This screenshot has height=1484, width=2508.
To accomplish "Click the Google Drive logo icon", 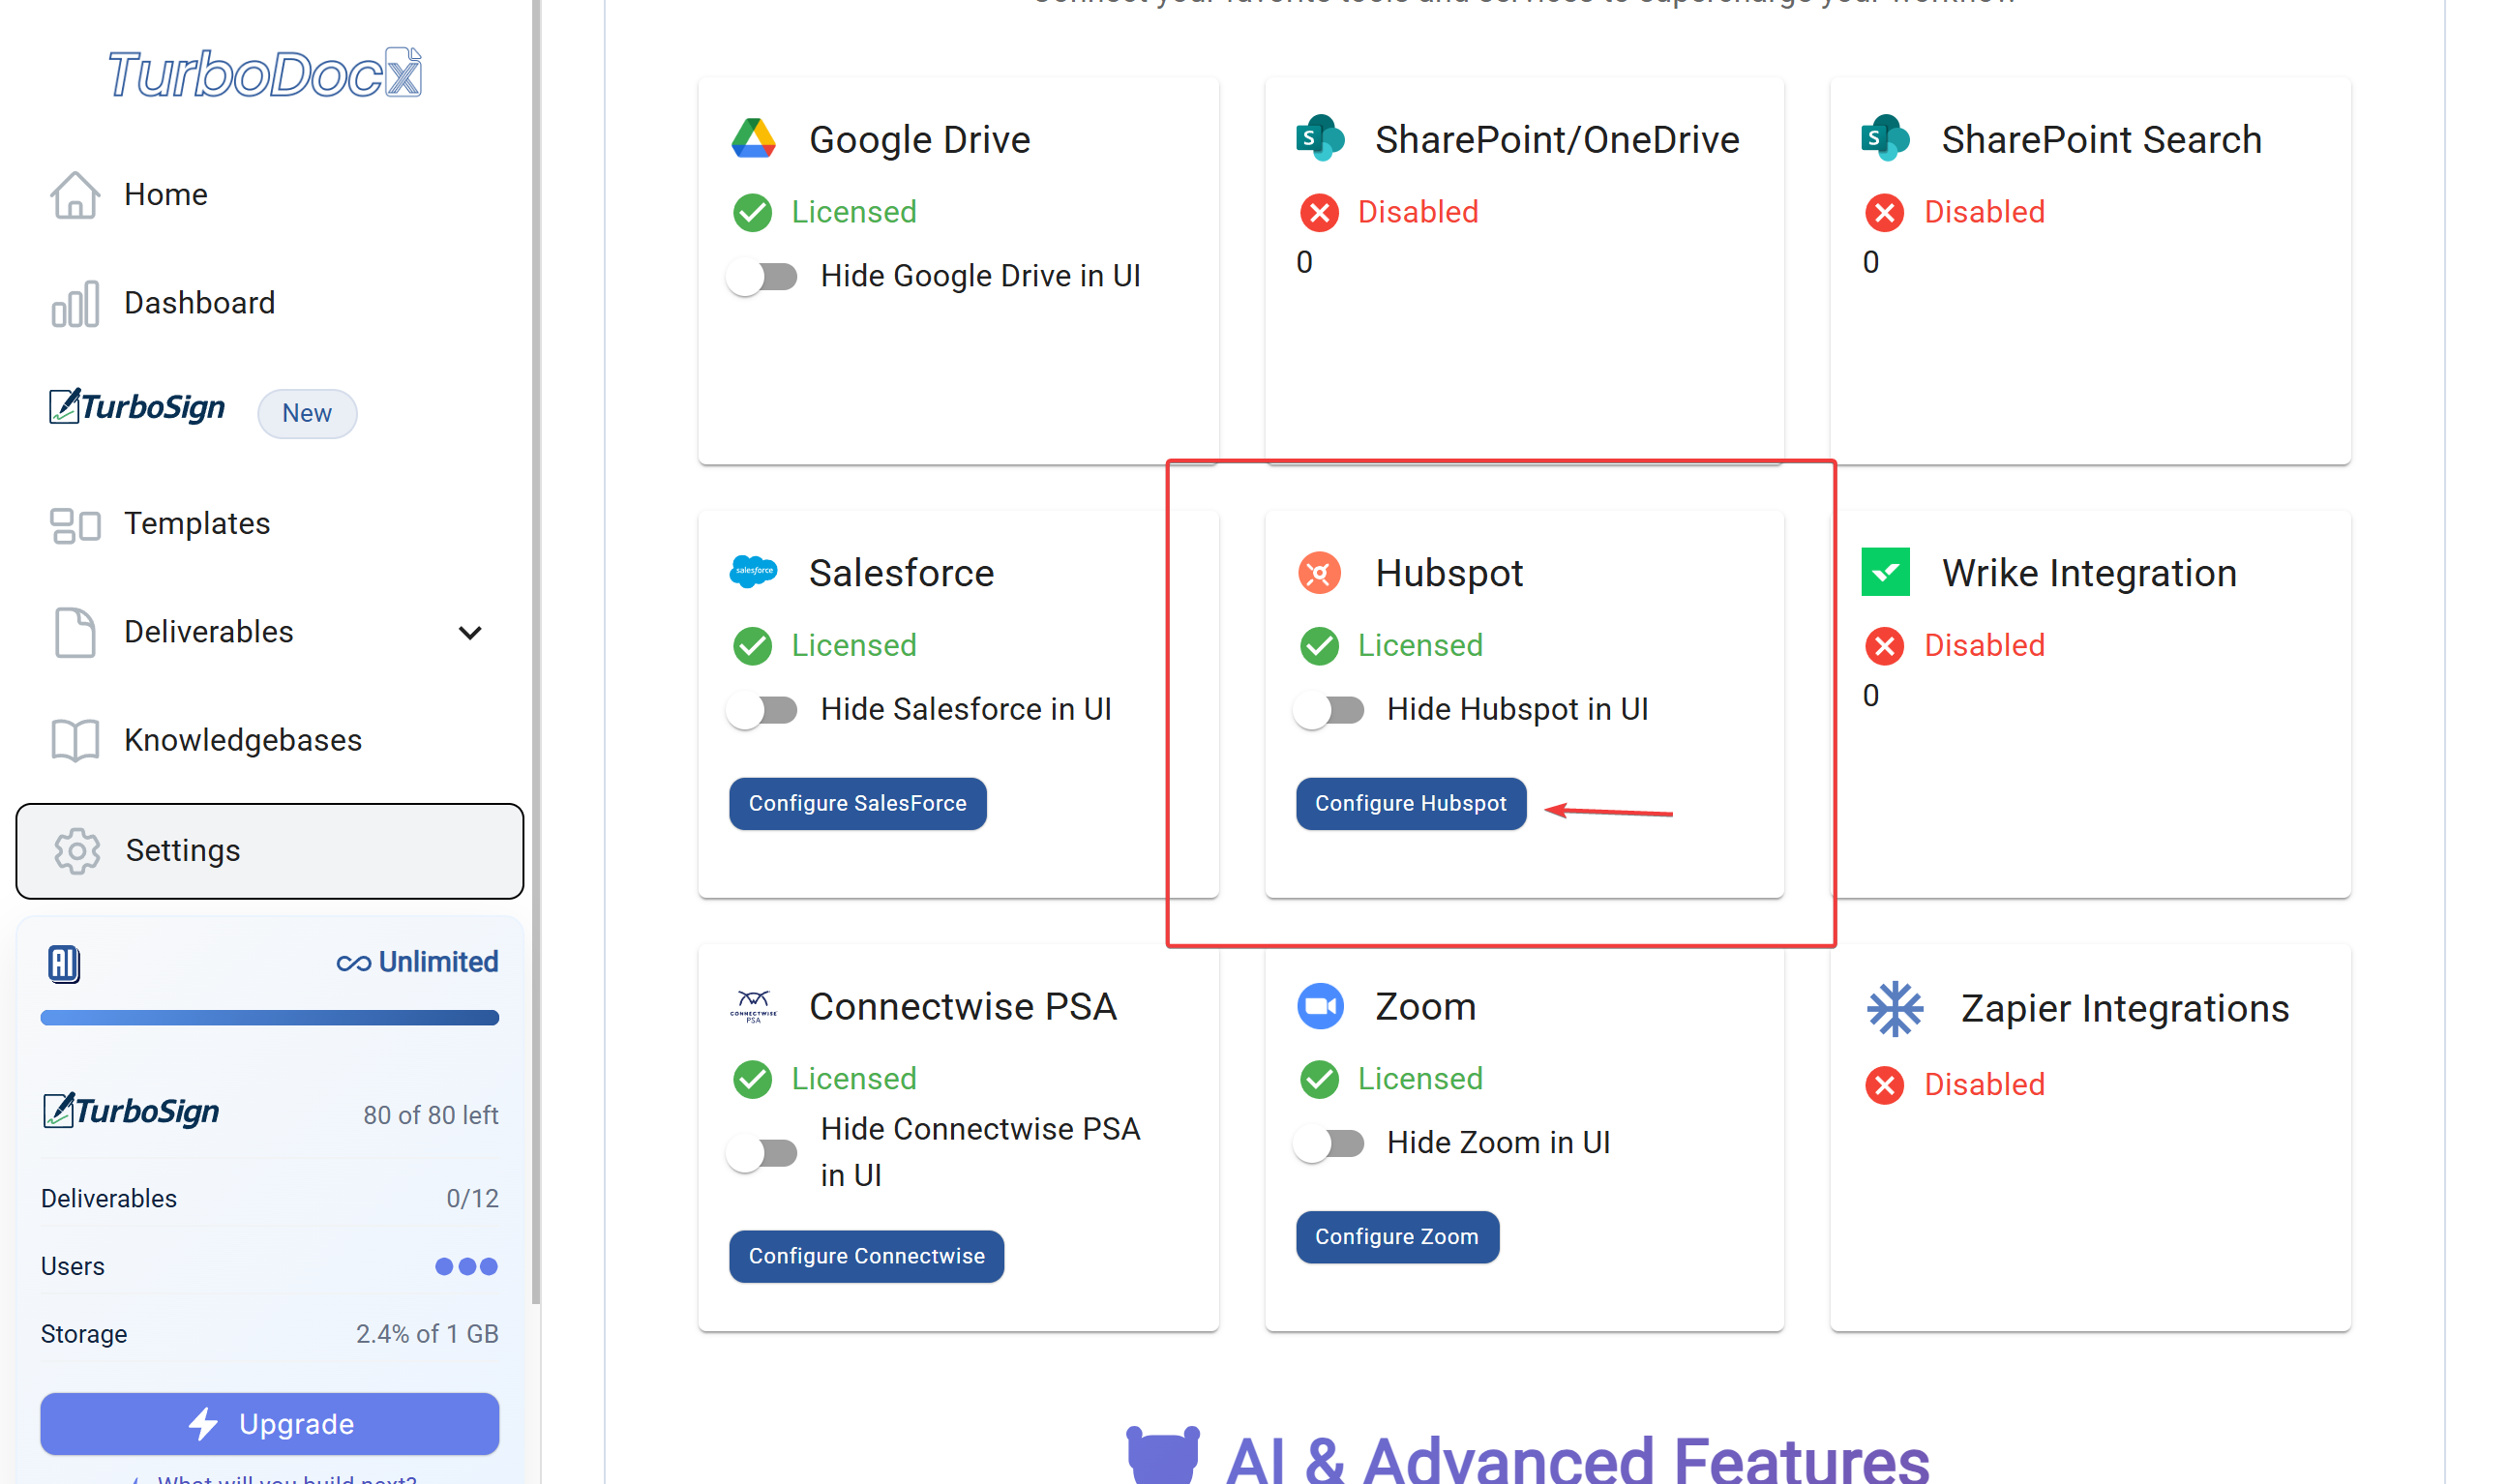I will (x=753, y=139).
